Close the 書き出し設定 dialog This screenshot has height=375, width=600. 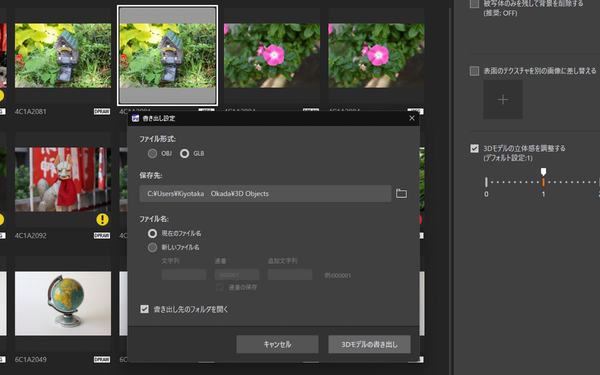click(x=412, y=118)
